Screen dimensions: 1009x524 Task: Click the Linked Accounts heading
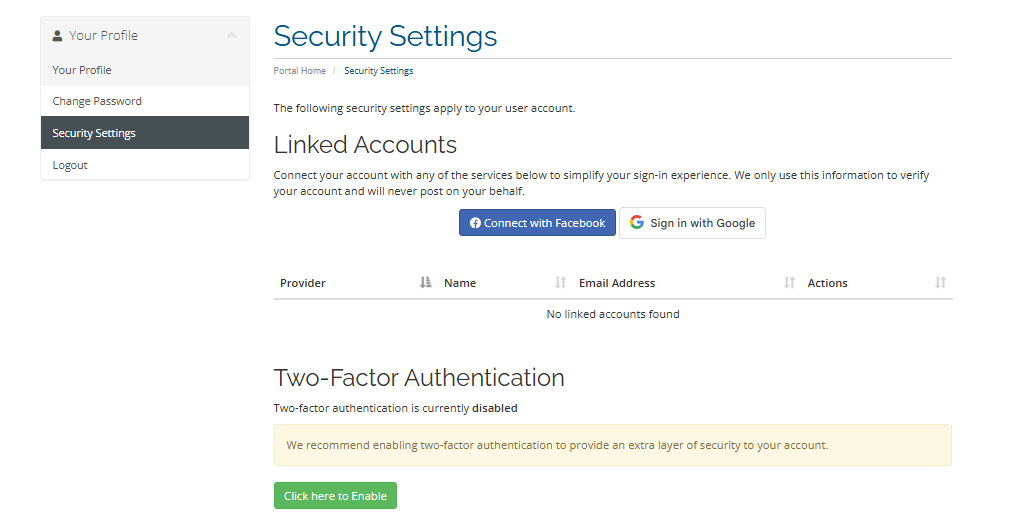365,145
